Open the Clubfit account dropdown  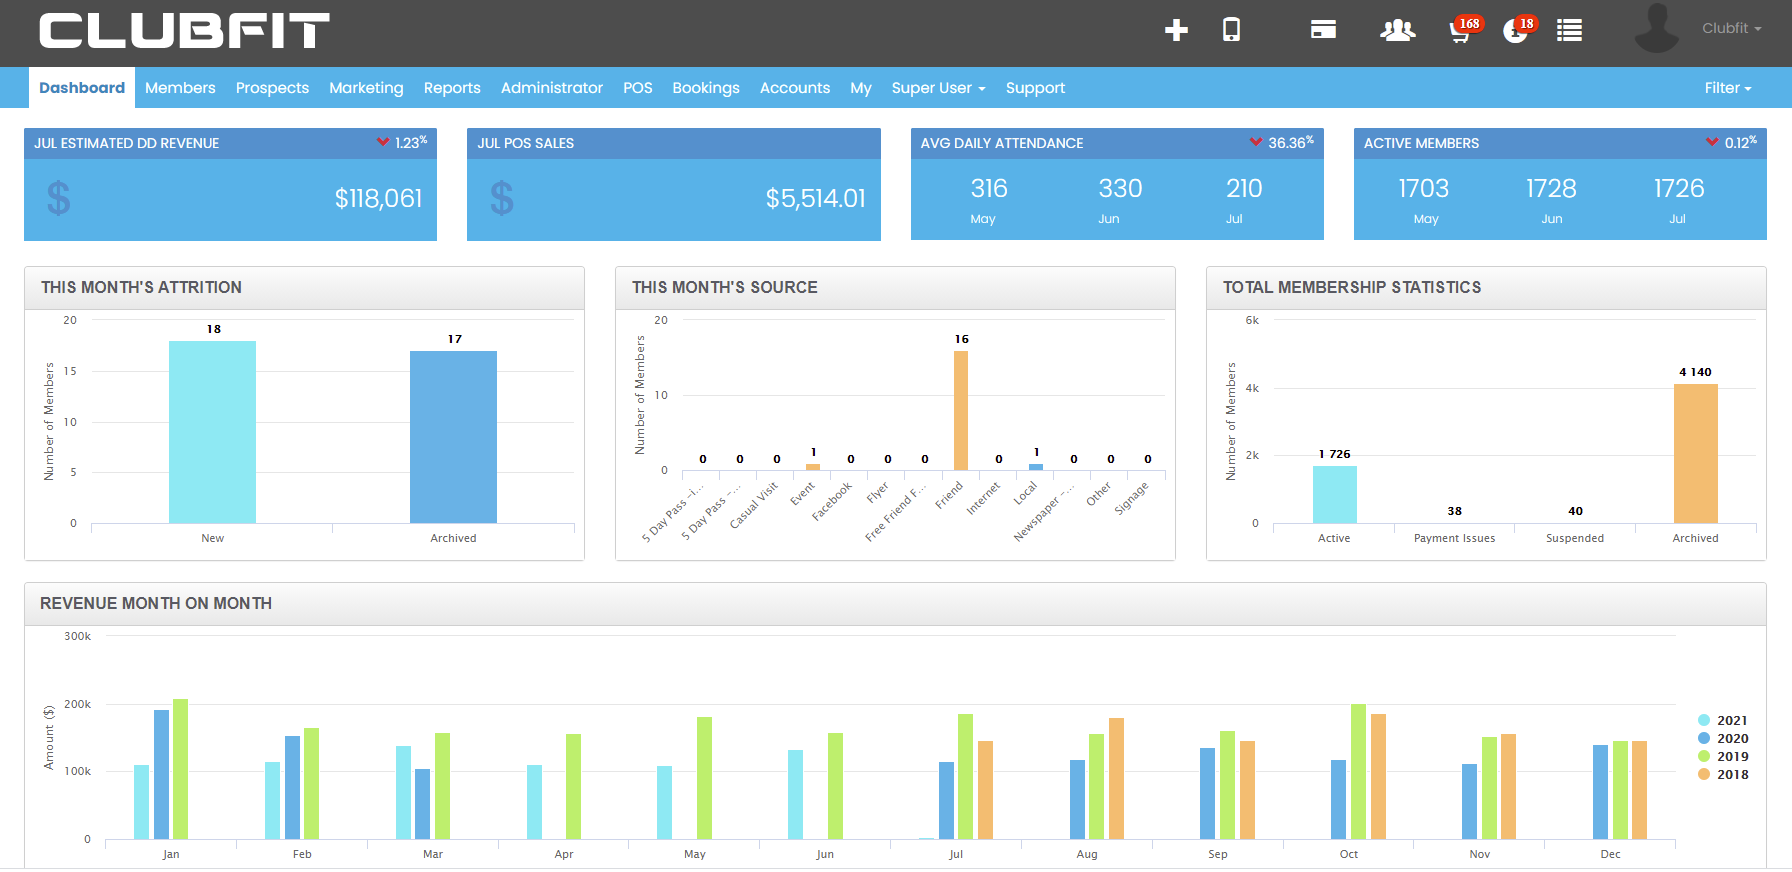tap(1731, 28)
